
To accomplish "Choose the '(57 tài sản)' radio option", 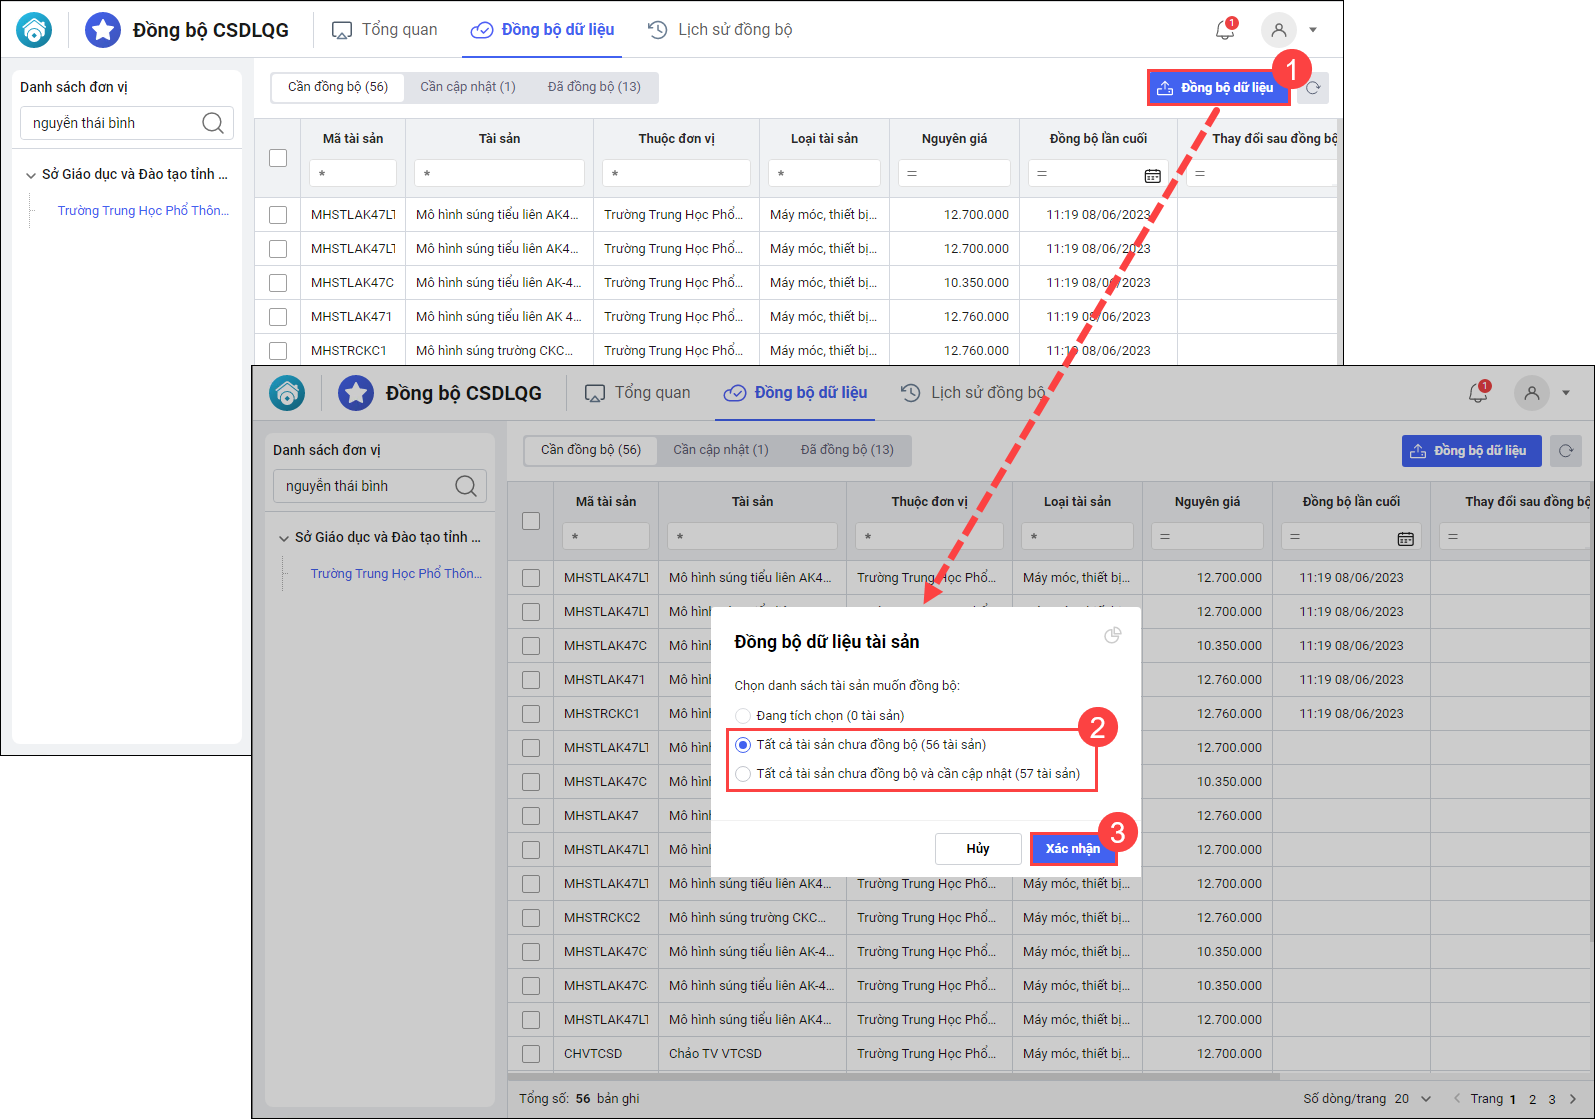I will (x=743, y=774).
